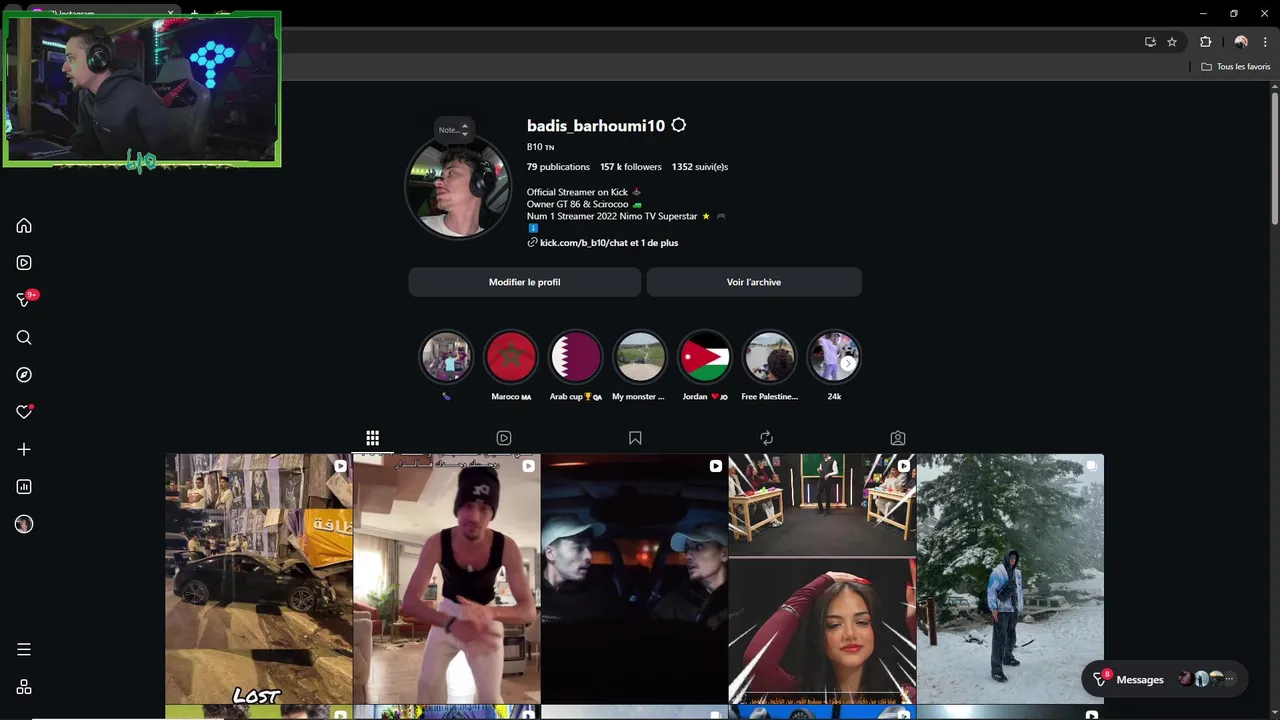1280x720 pixels.
Task: Click the username badis_barhoumi10
Action: click(596, 126)
